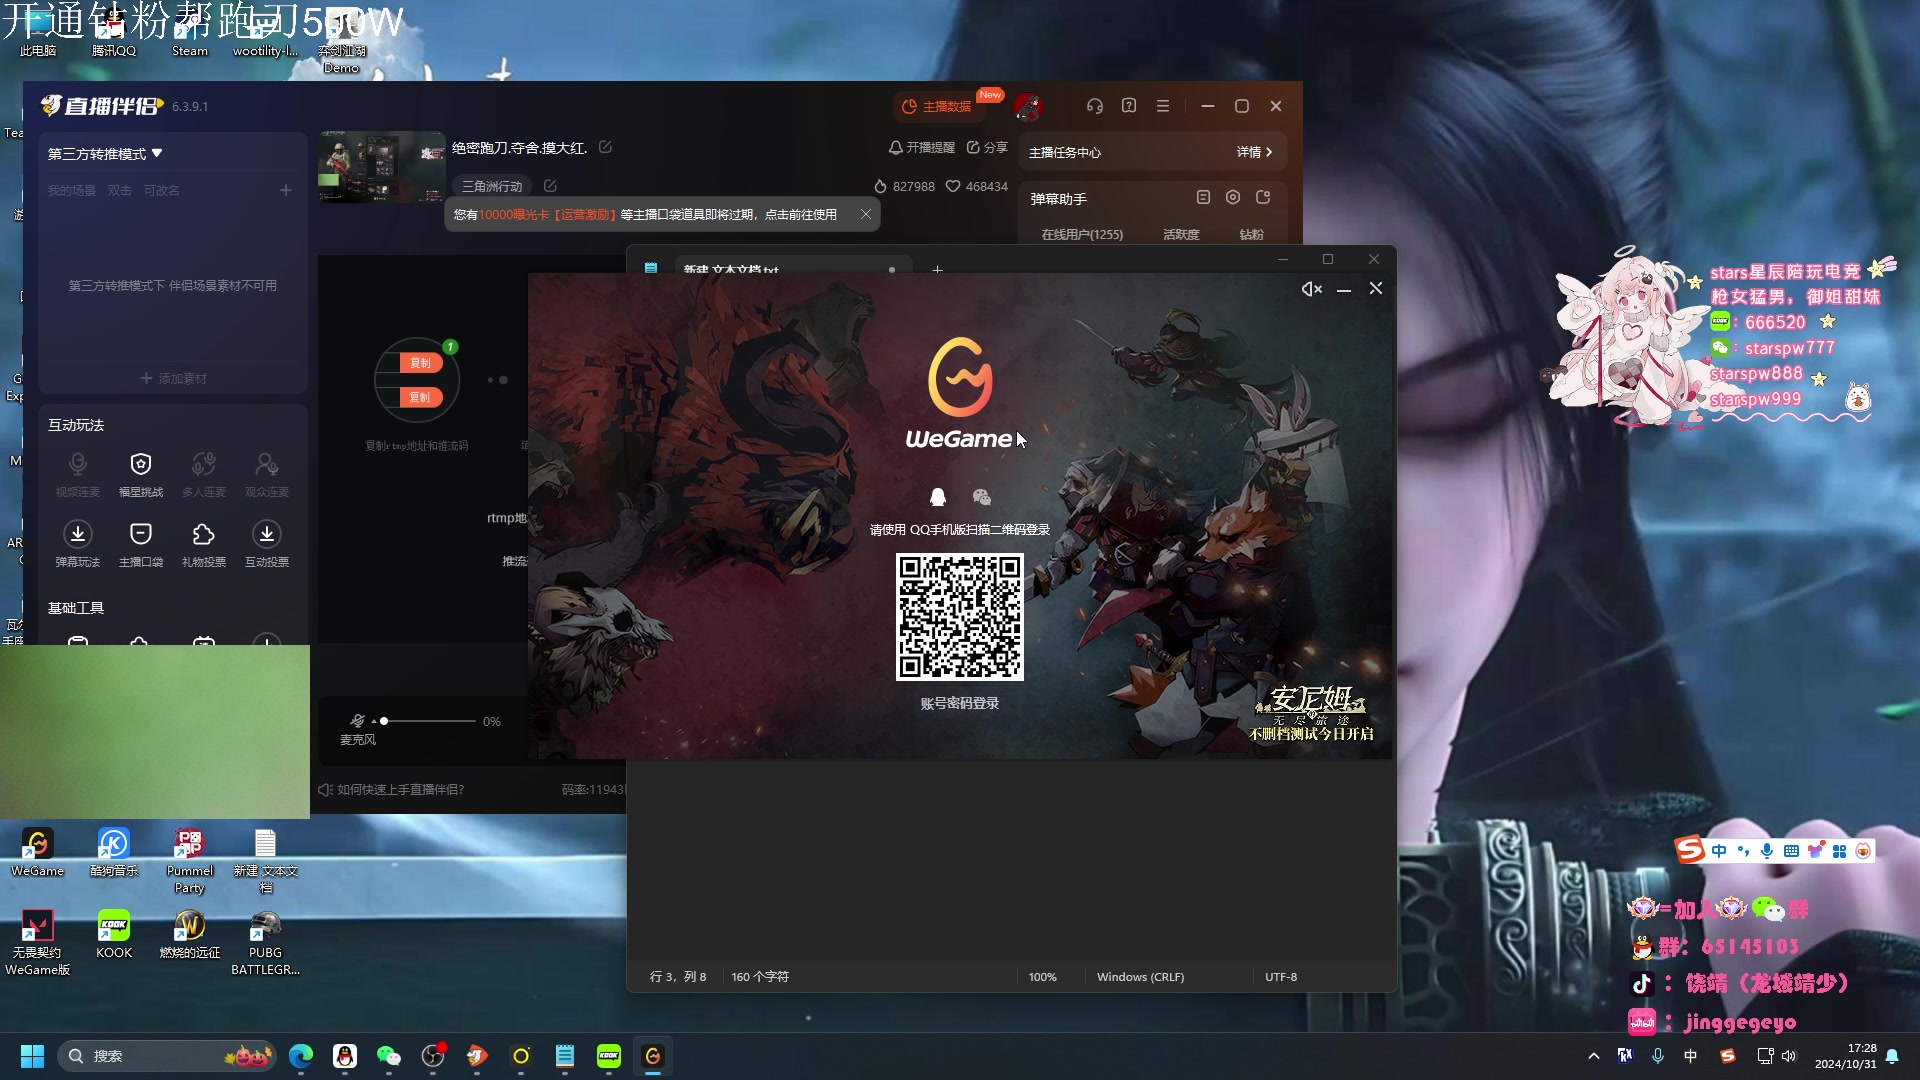Image resolution: width=1920 pixels, height=1080 pixels.
Task: Click 账号密码登录 link in WeGame
Action: 960,703
